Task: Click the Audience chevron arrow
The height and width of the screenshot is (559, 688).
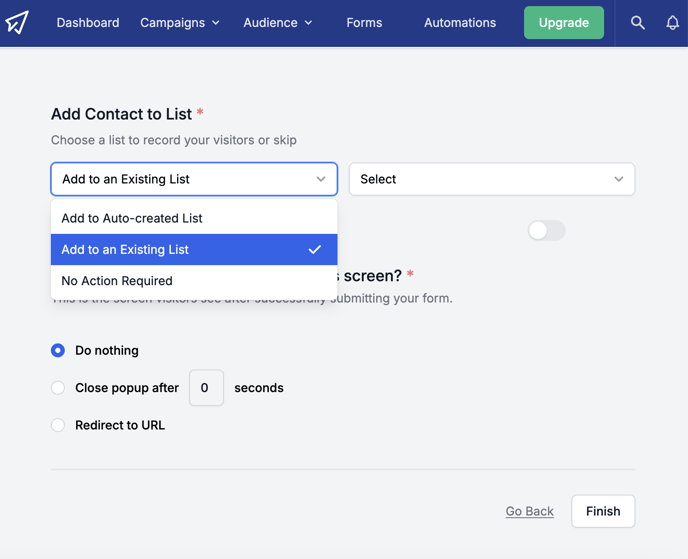Action: (x=308, y=23)
